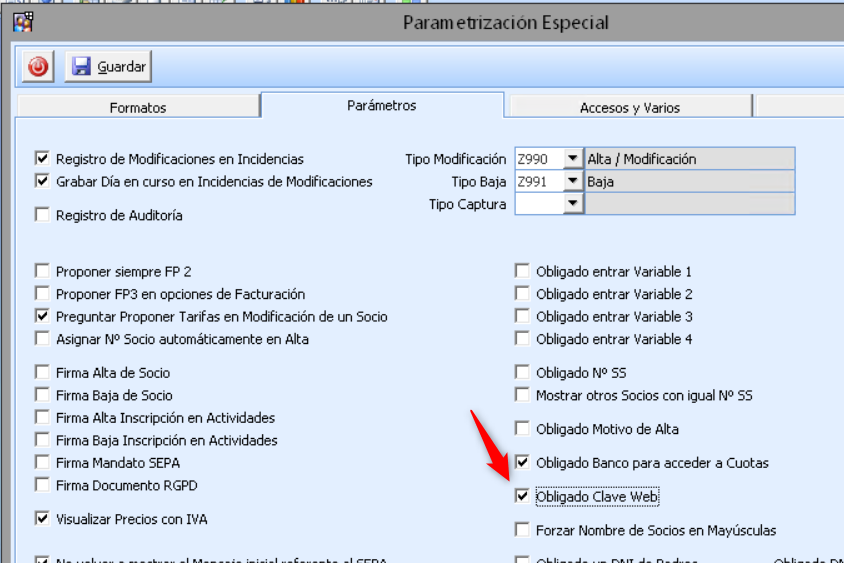Tick Obligado entrar Variable 1

click(x=522, y=271)
